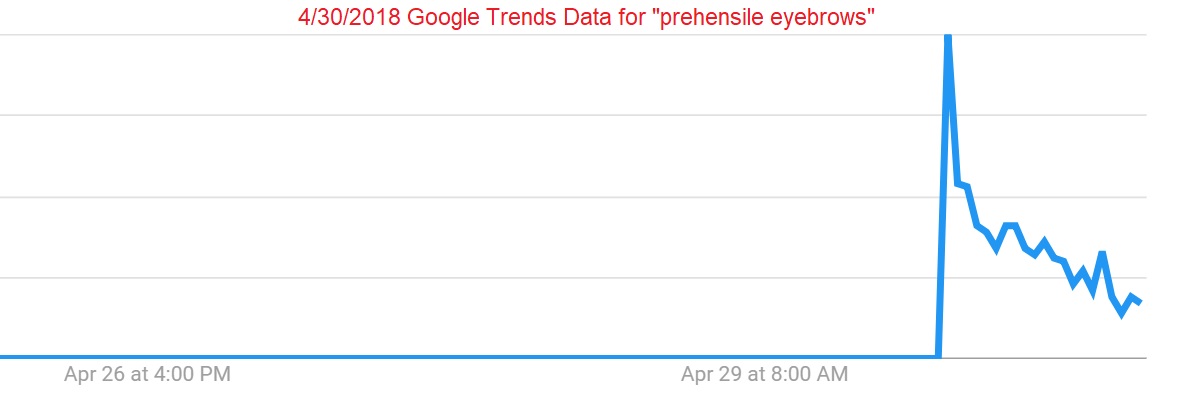Click the dark gray x-axis line after the data
Viewport: 1181px width, 417px height.
[x=1146, y=358]
